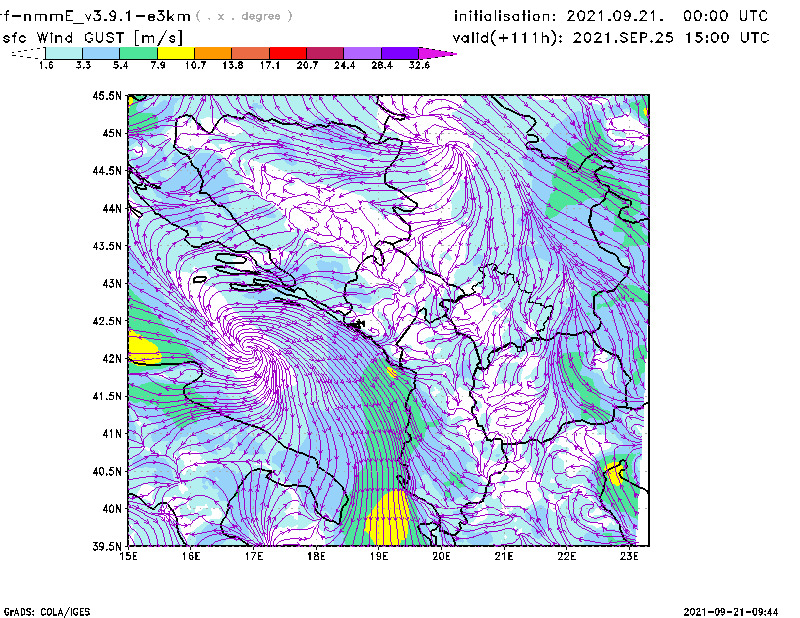This screenshot has width=800, height=618.
Task: Click the '43N' latitude label
Action: pyautogui.click(x=112, y=283)
